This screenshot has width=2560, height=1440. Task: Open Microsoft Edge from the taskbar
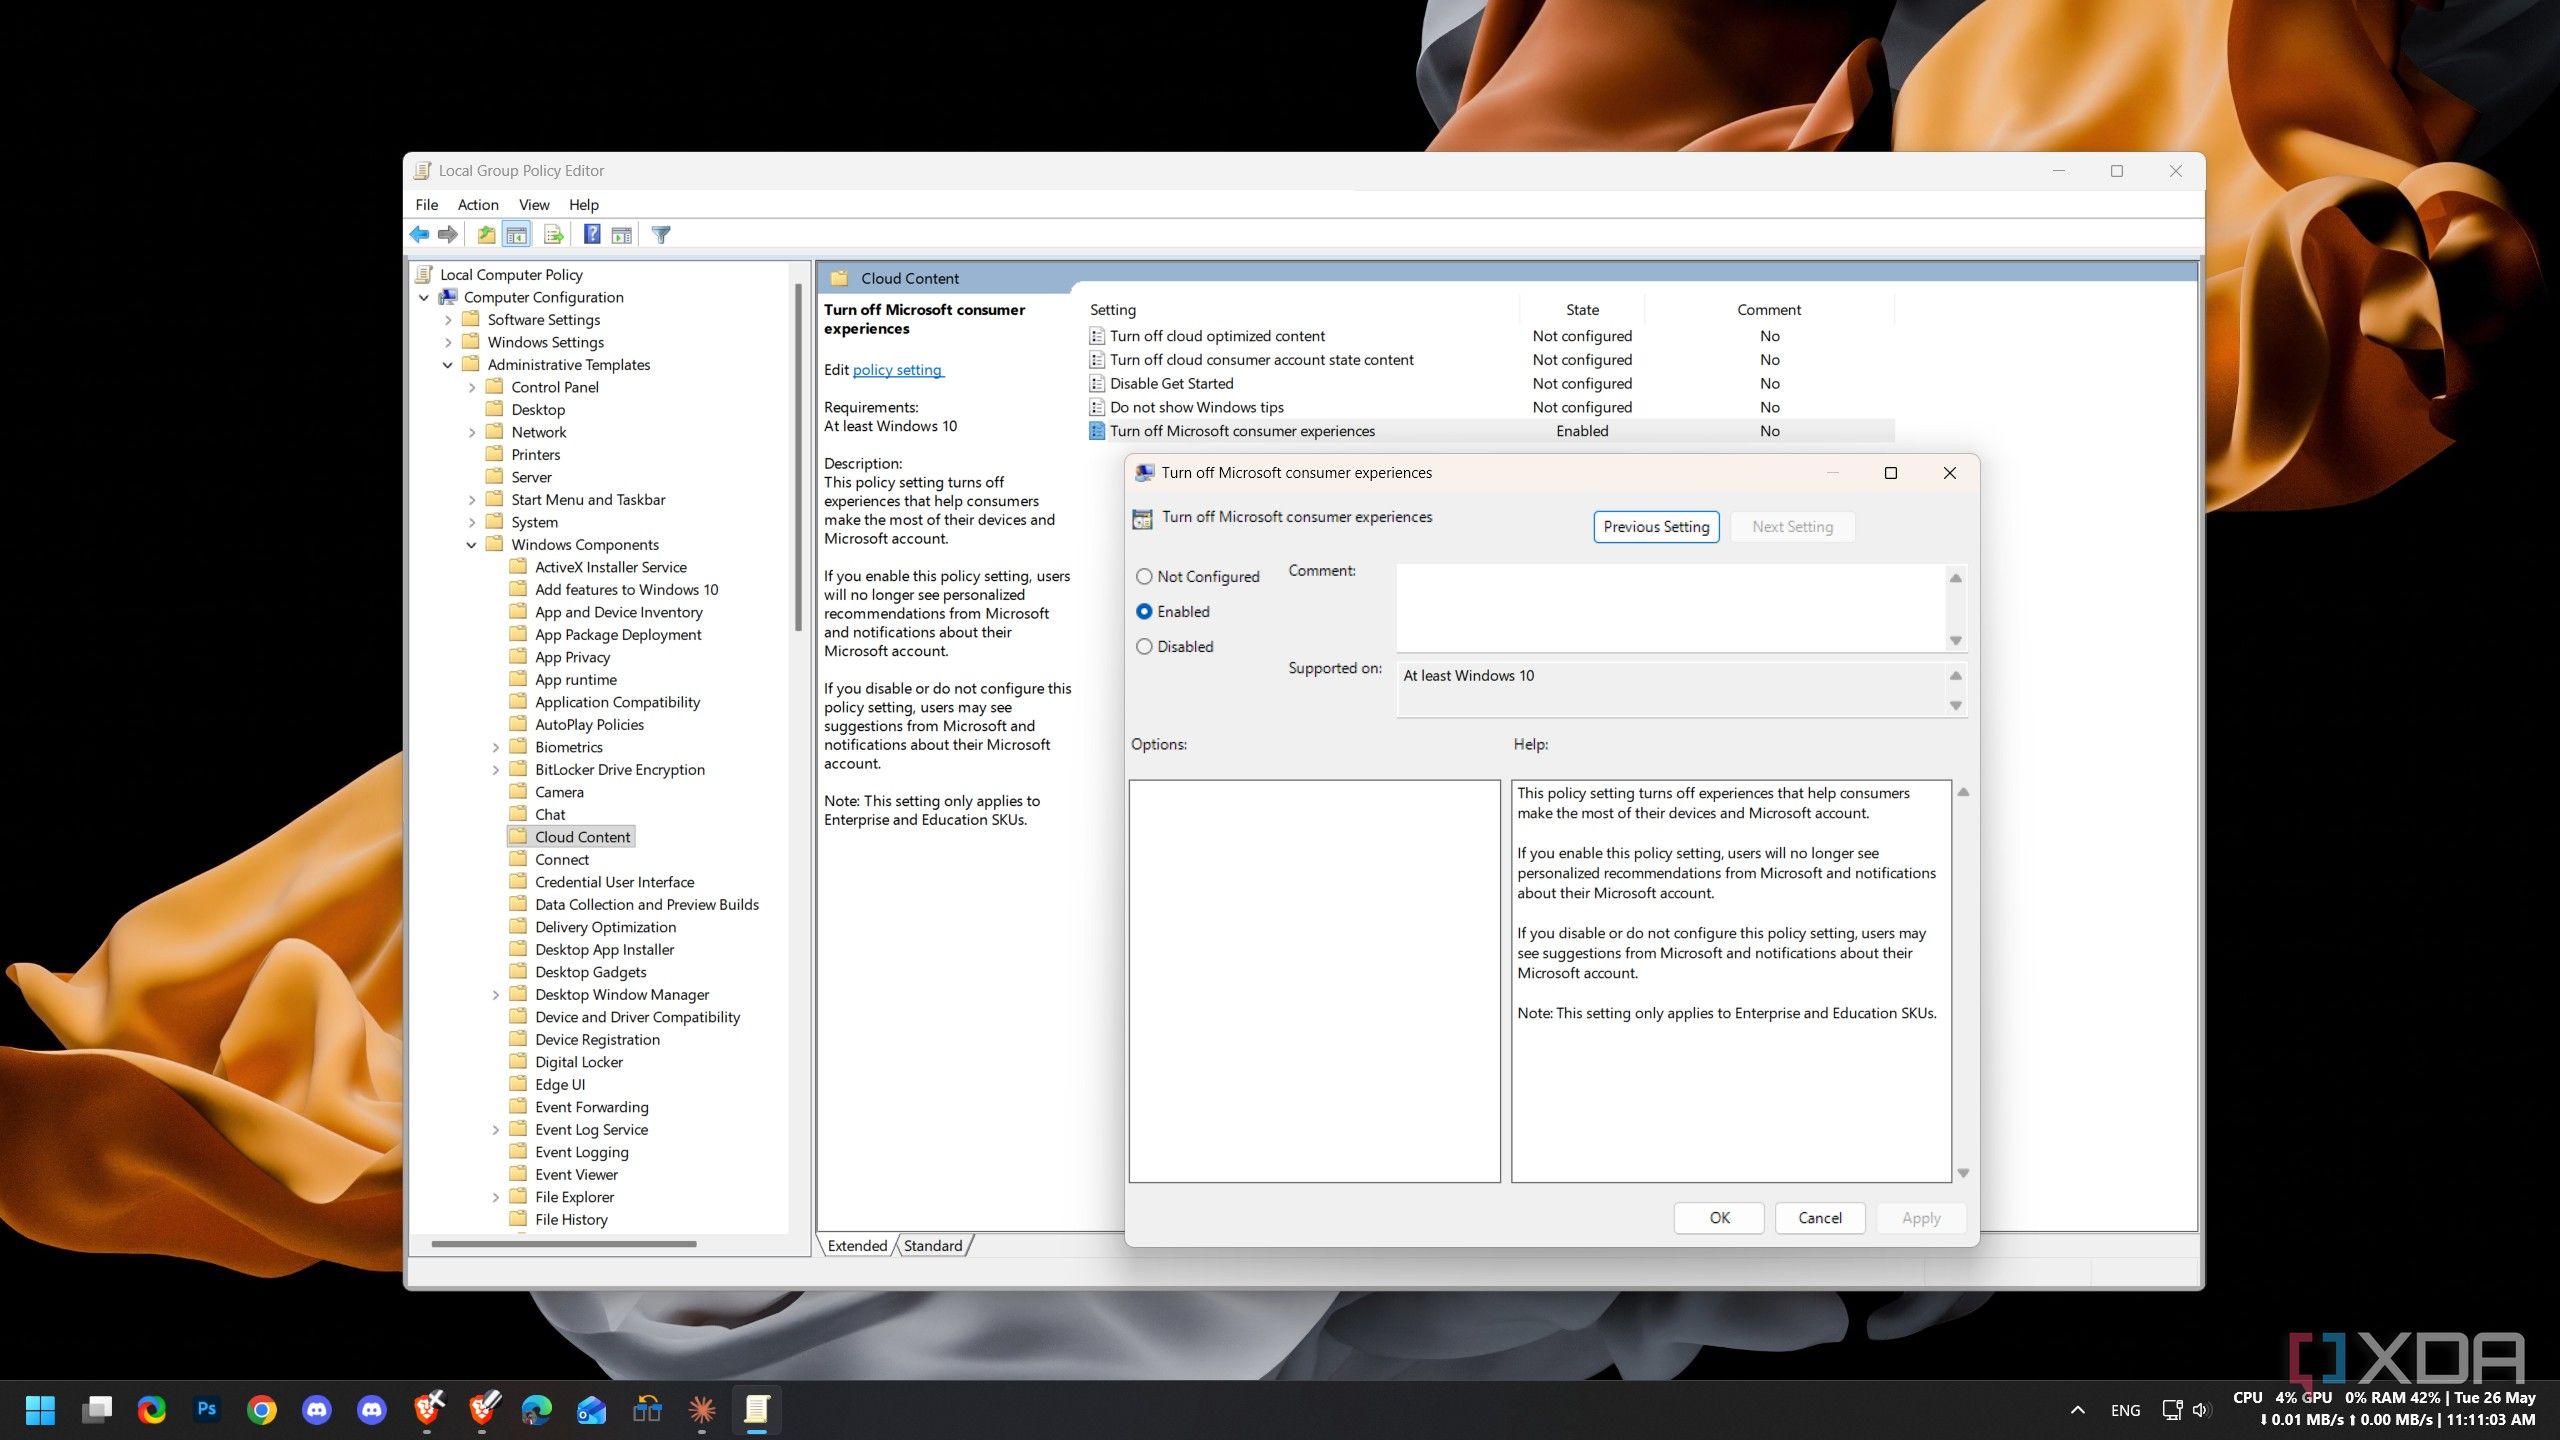pyautogui.click(x=537, y=1409)
